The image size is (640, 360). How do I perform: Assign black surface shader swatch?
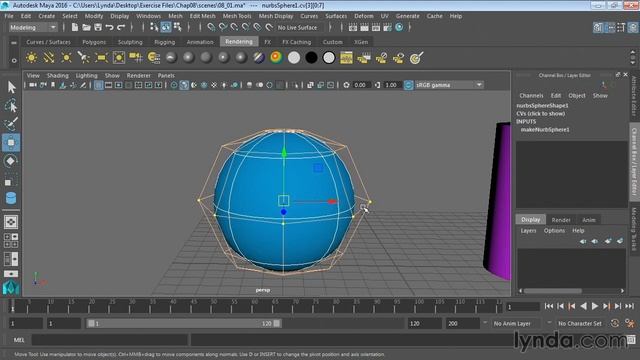[x=311, y=58]
